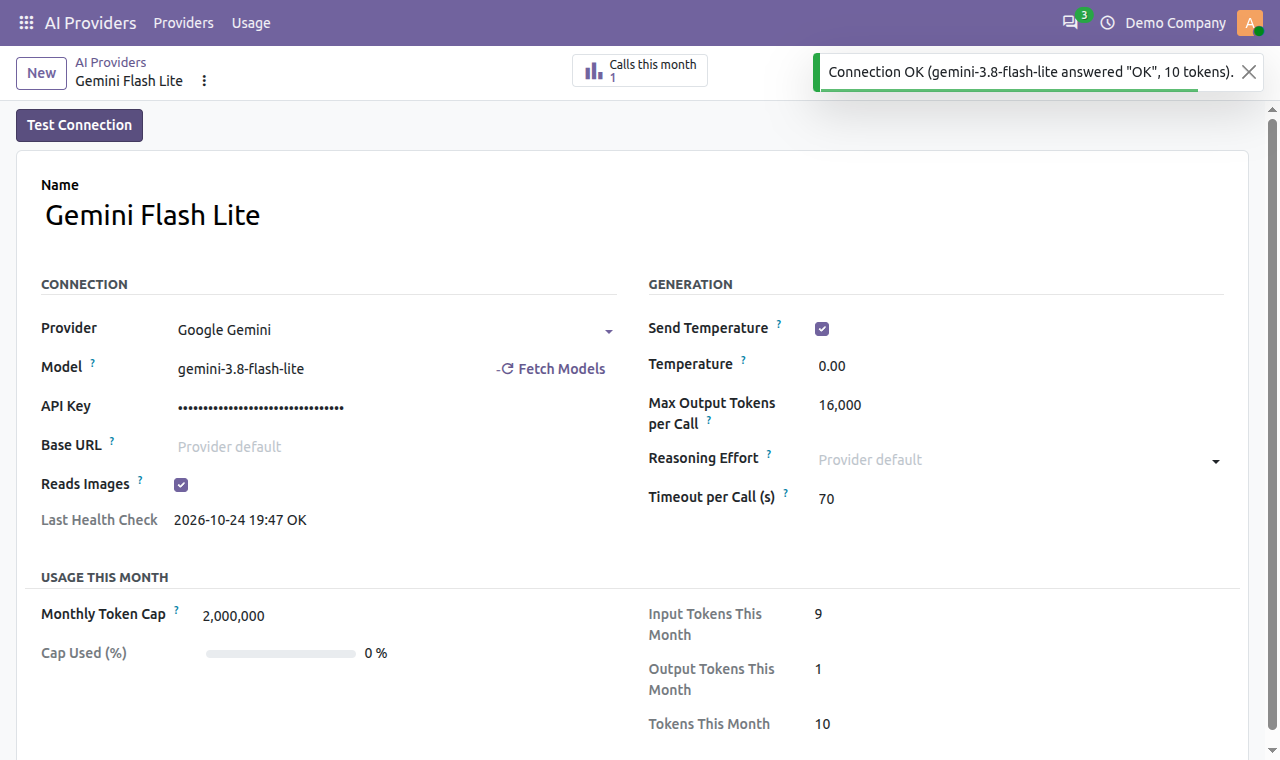Show the Monthly Token Cap help tooltip
The image size is (1280, 760).
coord(176,610)
